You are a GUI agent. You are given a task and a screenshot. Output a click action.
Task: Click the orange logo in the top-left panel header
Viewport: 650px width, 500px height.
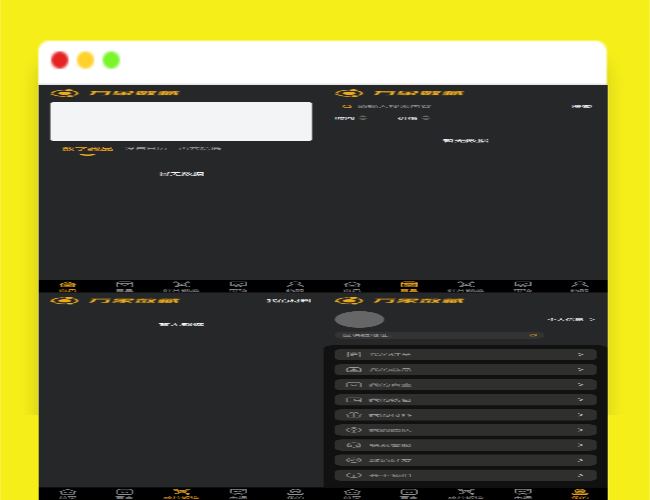(63, 94)
